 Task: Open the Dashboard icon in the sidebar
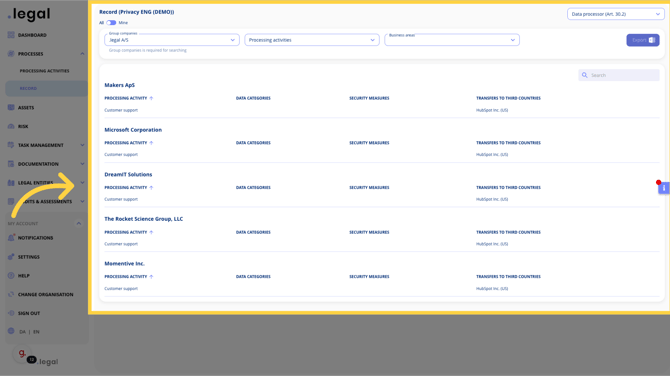click(11, 35)
